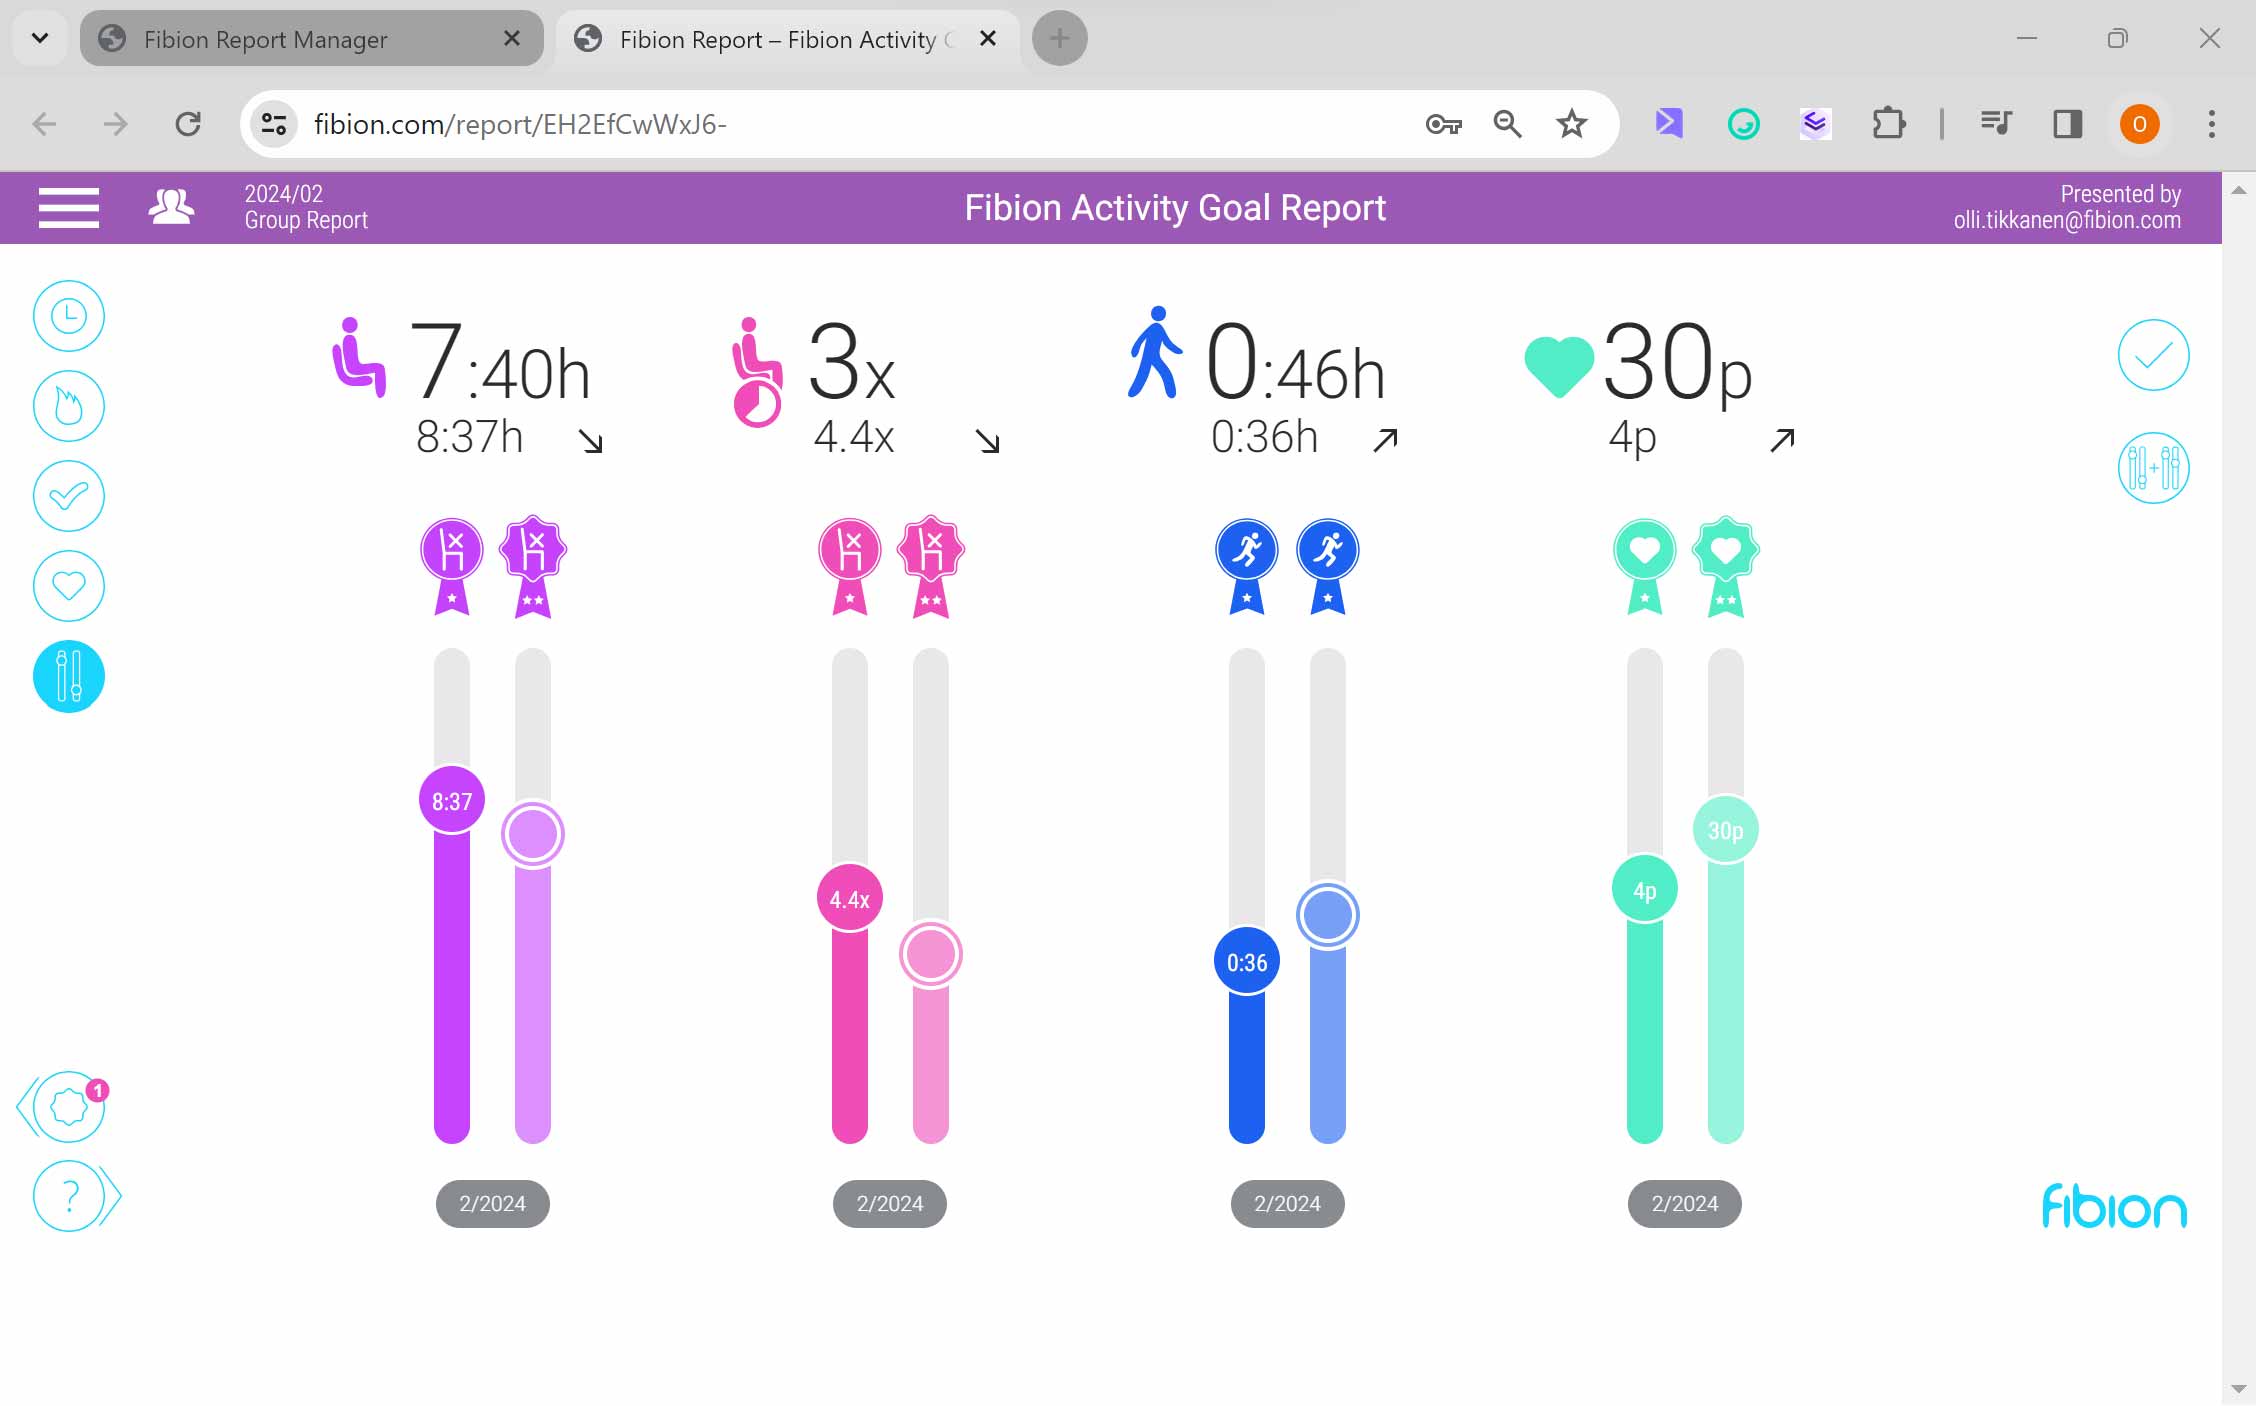Image resolution: width=2256 pixels, height=1406 pixels.
Task: Click the fibion logo at bottom right
Action: pos(2114,1206)
